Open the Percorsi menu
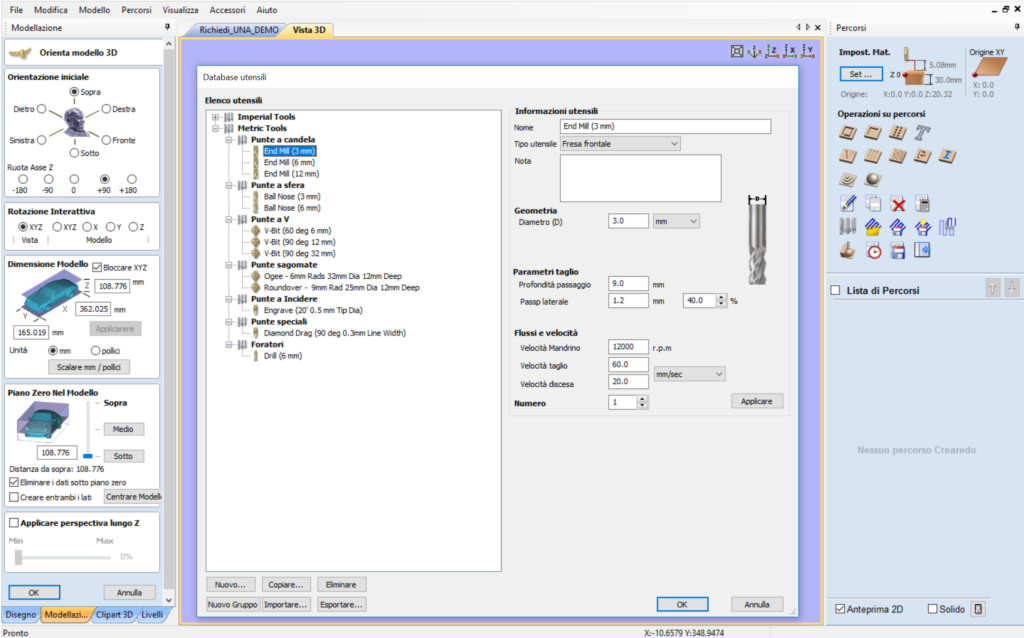The image size is (1024, 638). (135, 9)
